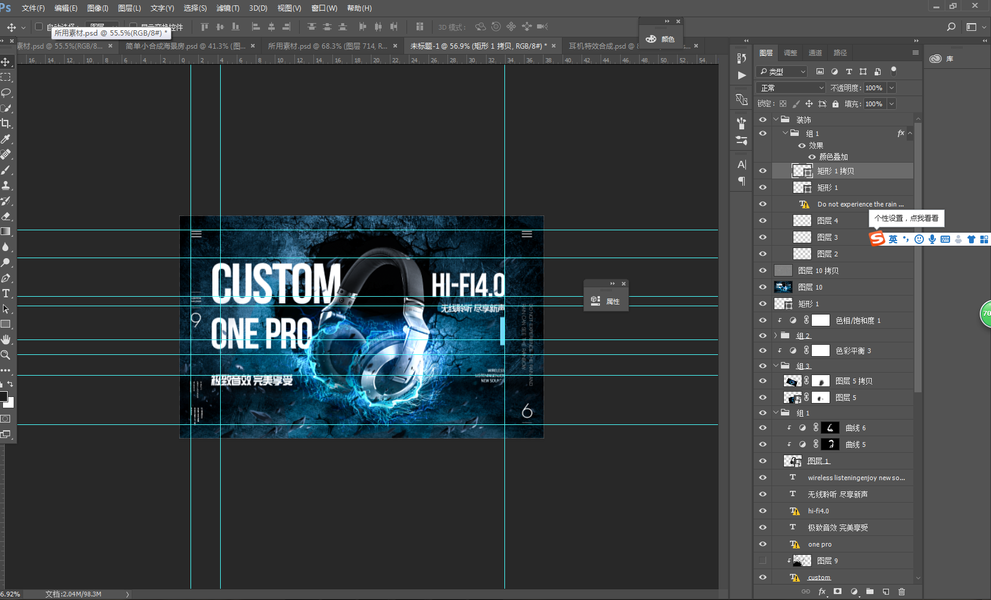Screen dimensions: 991x600
Task: Click the link layers chain icon
Action: [805, 592]
